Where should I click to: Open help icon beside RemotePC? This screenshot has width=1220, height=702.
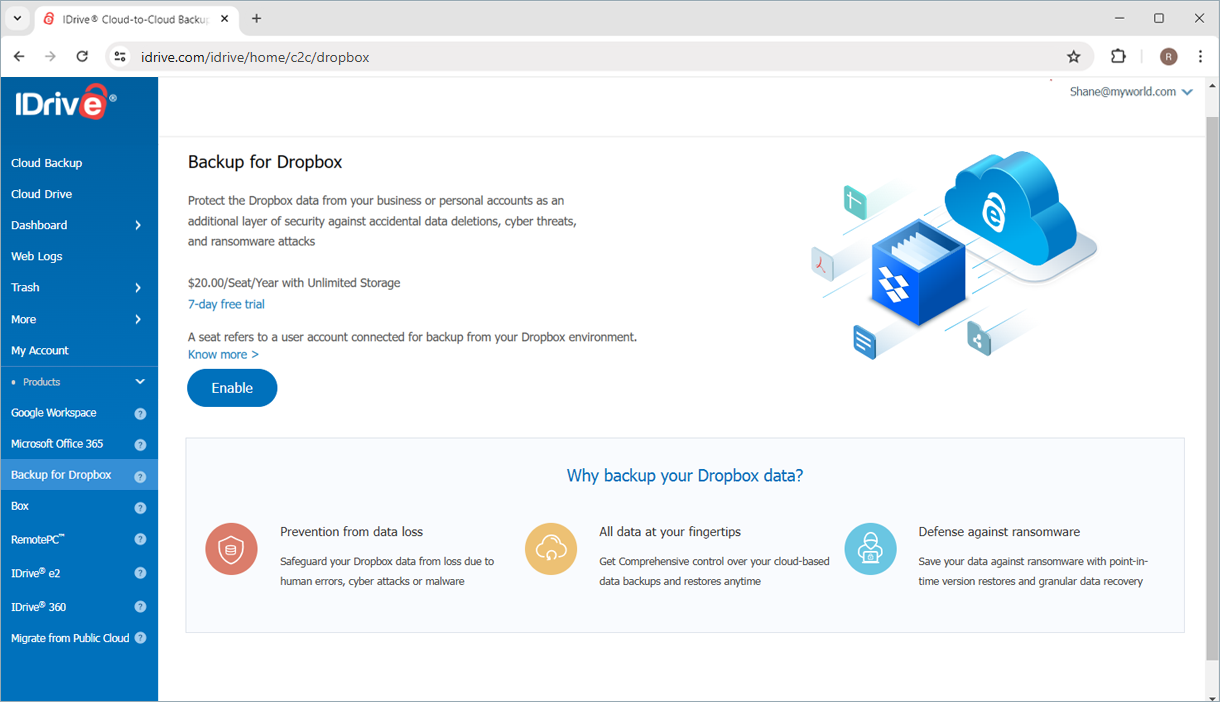[x=140, y=540]
